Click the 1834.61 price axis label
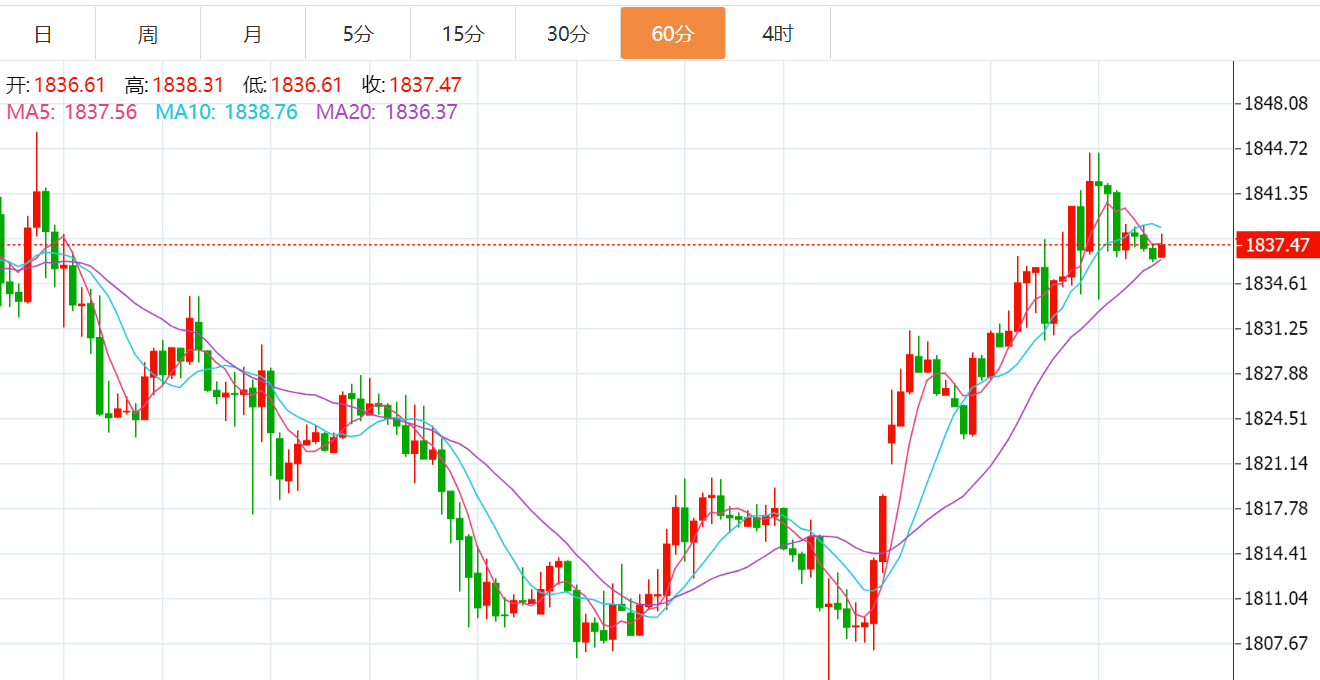 (1275, 283)
